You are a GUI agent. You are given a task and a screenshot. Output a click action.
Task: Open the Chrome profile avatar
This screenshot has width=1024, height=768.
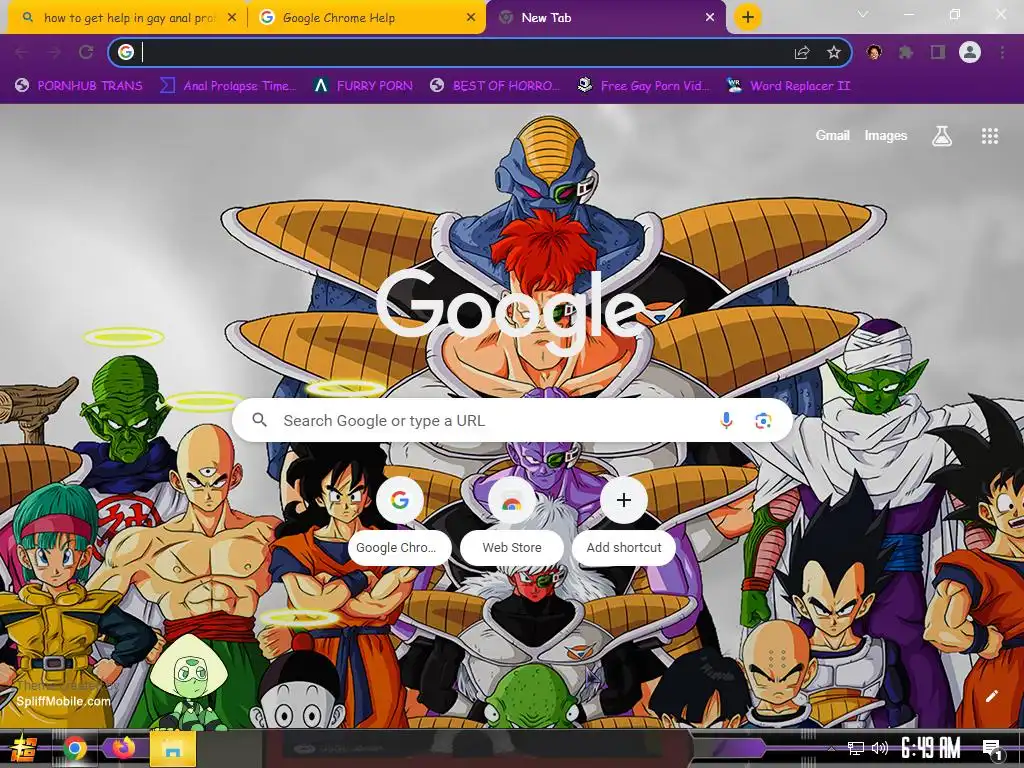(x=970, y=52)
